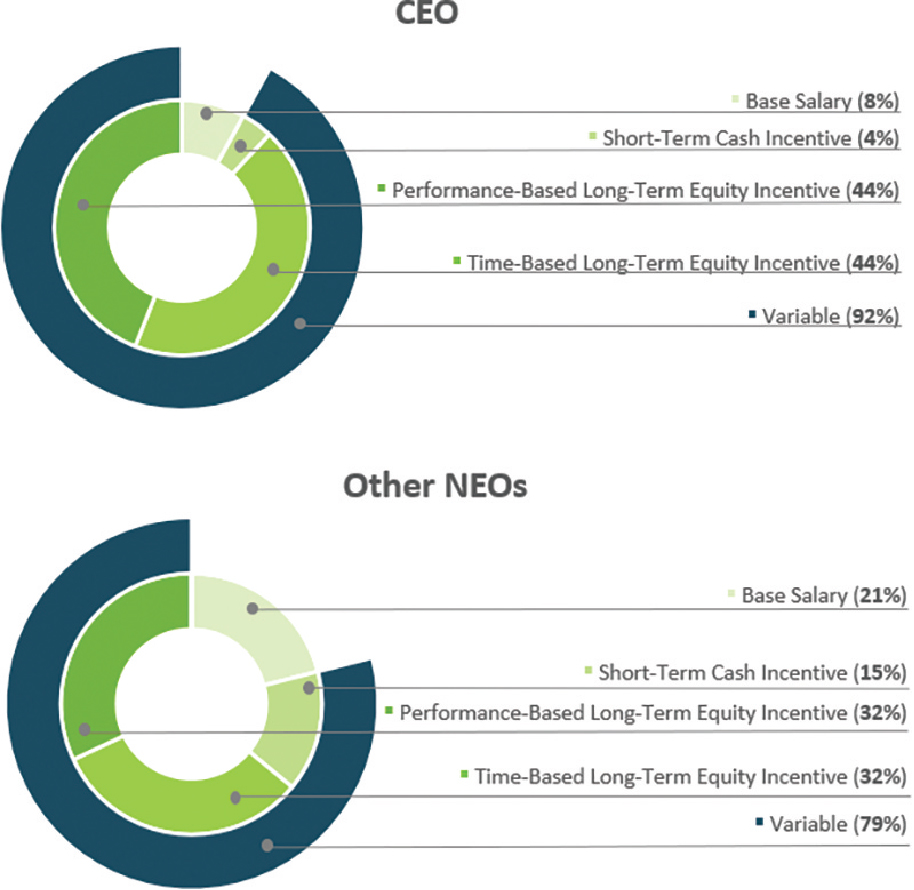The width and height of the screenshot is (914, 890).
Task: Click the Variable (79%) legend label
Action: click(836, 825)
